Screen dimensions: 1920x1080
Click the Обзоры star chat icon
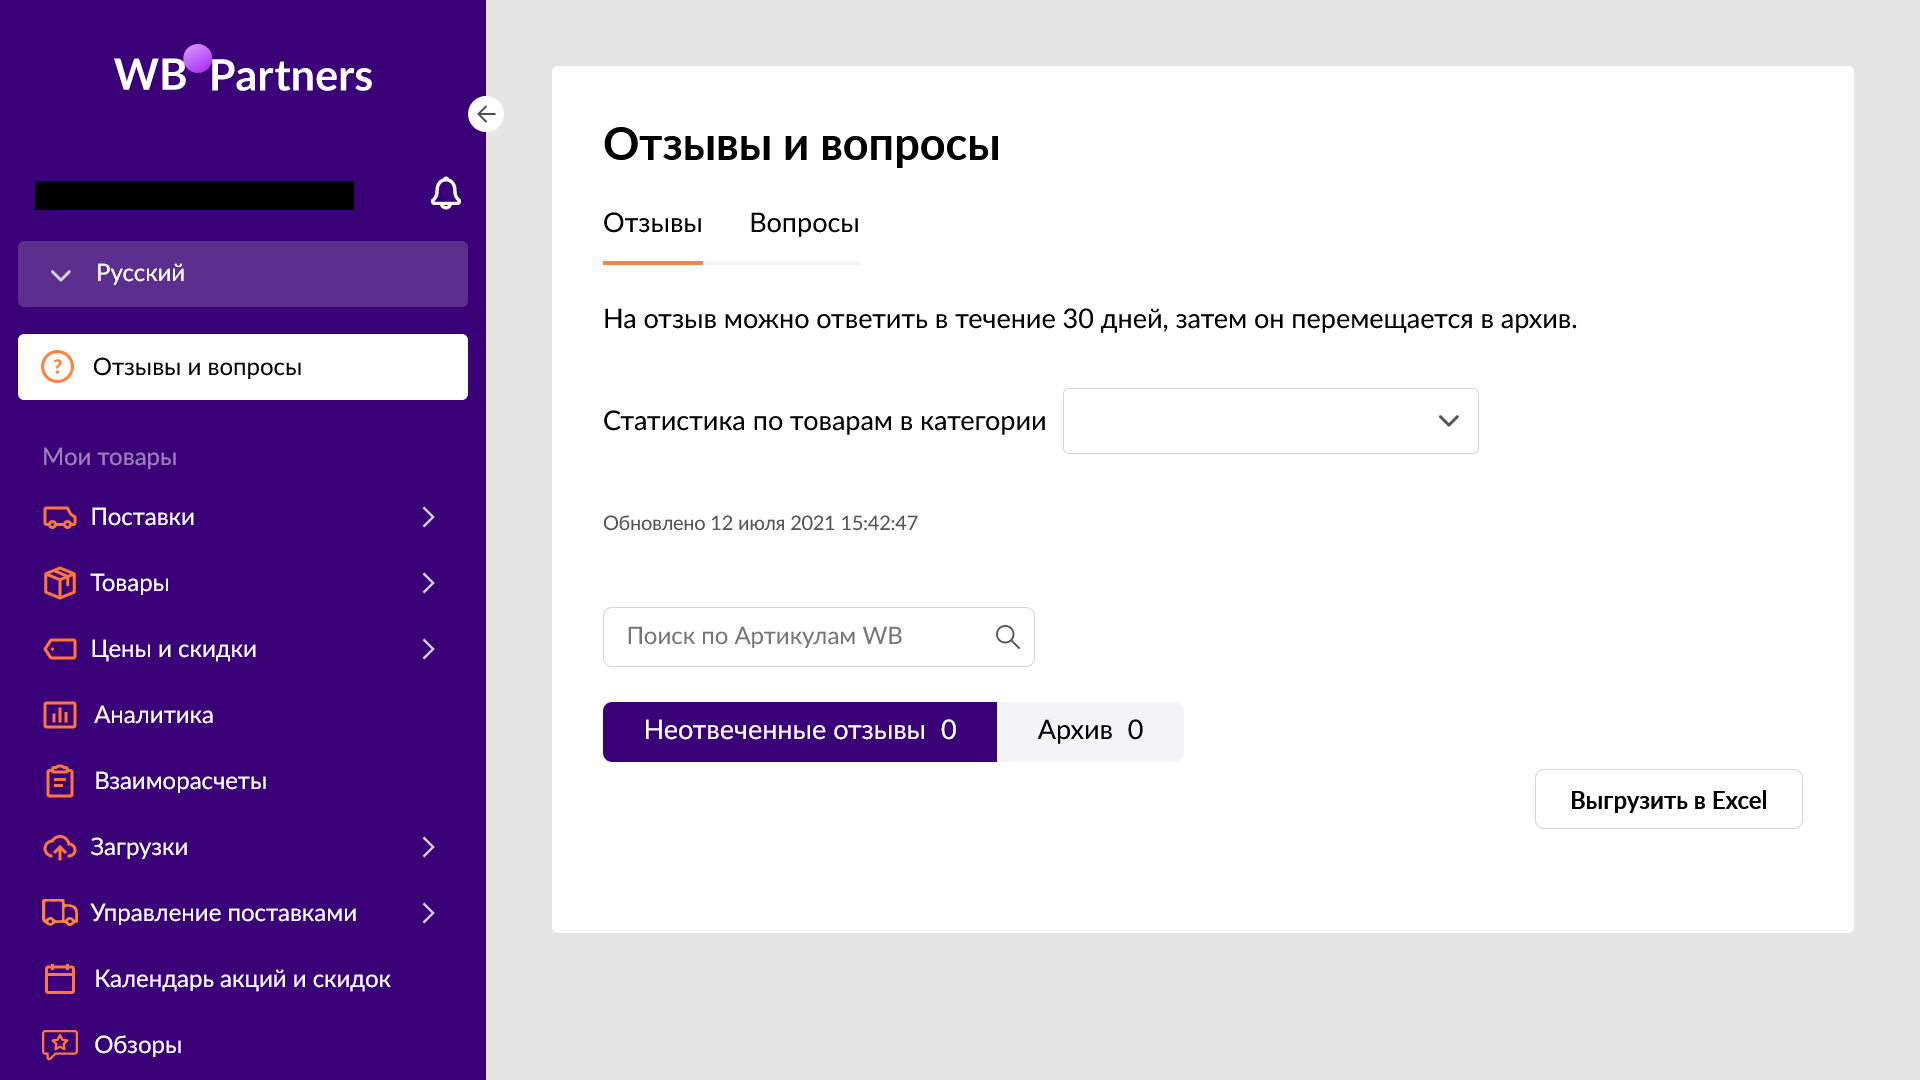pos(60,1045)
